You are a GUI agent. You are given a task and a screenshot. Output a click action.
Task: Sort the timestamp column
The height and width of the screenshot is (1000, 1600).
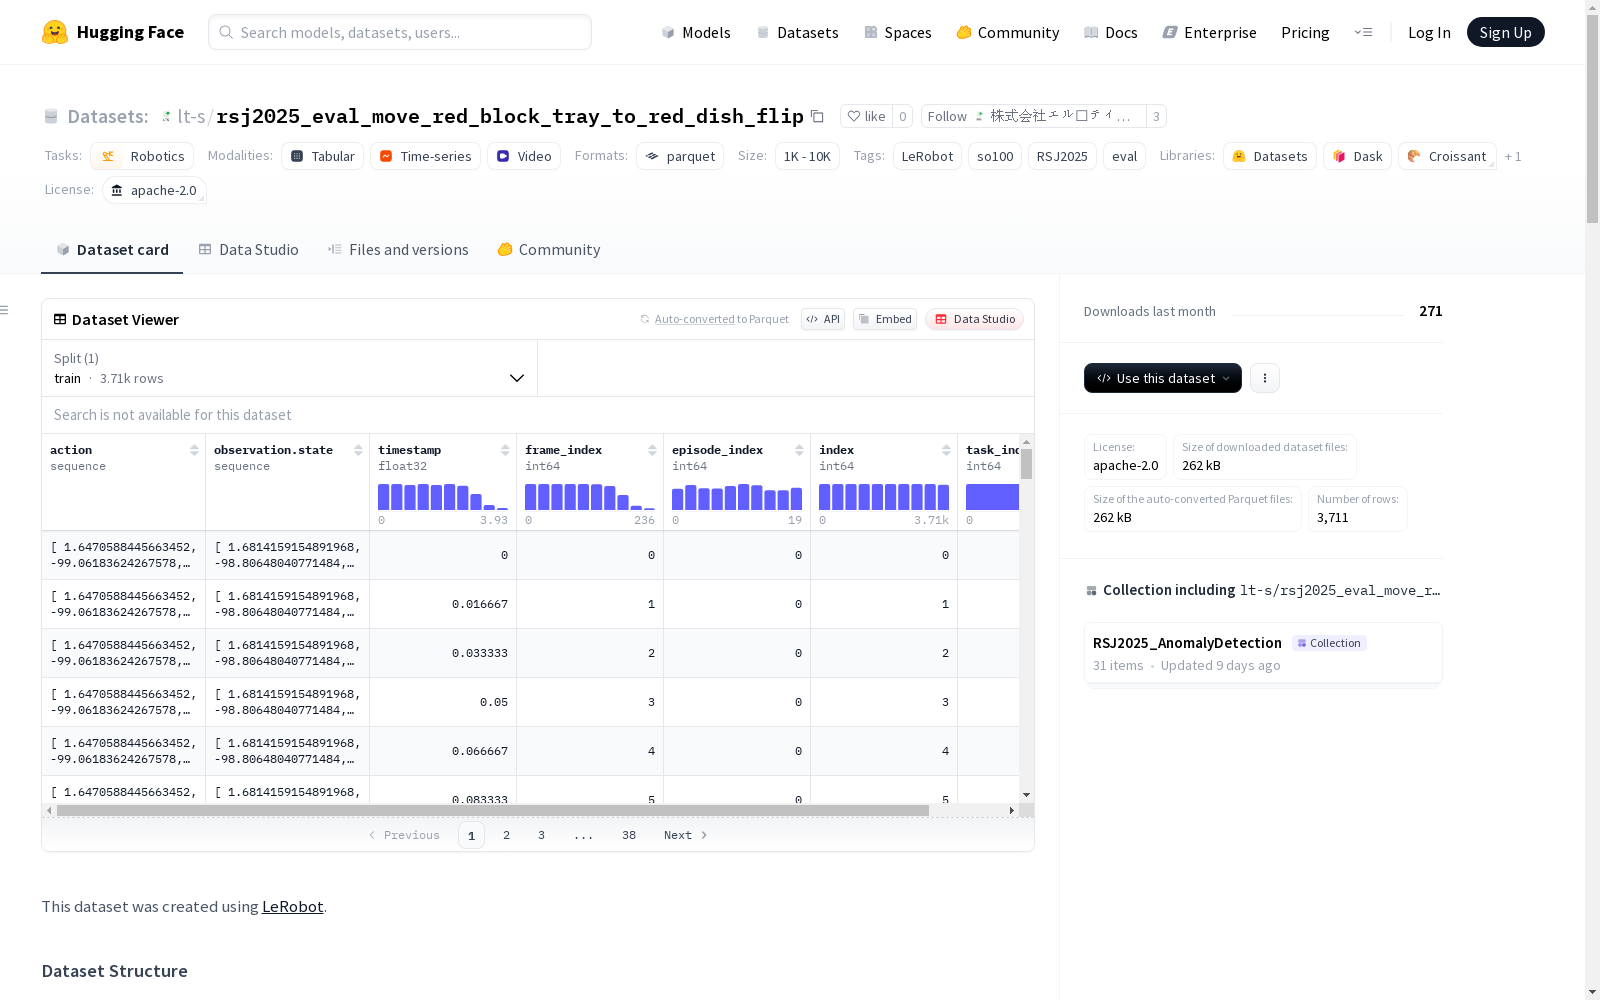coord(505,450)
